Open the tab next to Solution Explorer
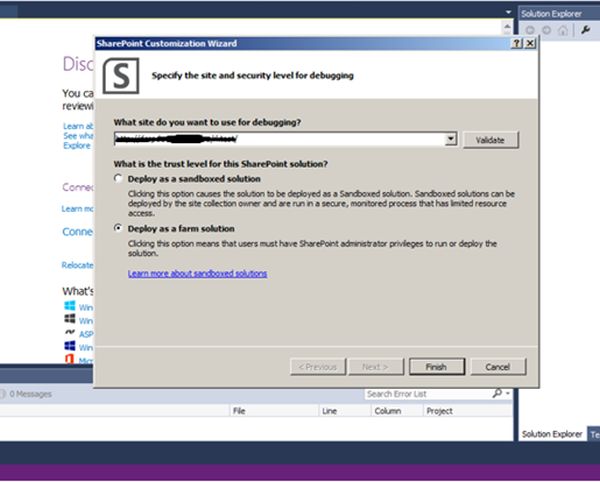Image resolution: width=600 pixels, height=482 pixels. [x=594, y=434]
